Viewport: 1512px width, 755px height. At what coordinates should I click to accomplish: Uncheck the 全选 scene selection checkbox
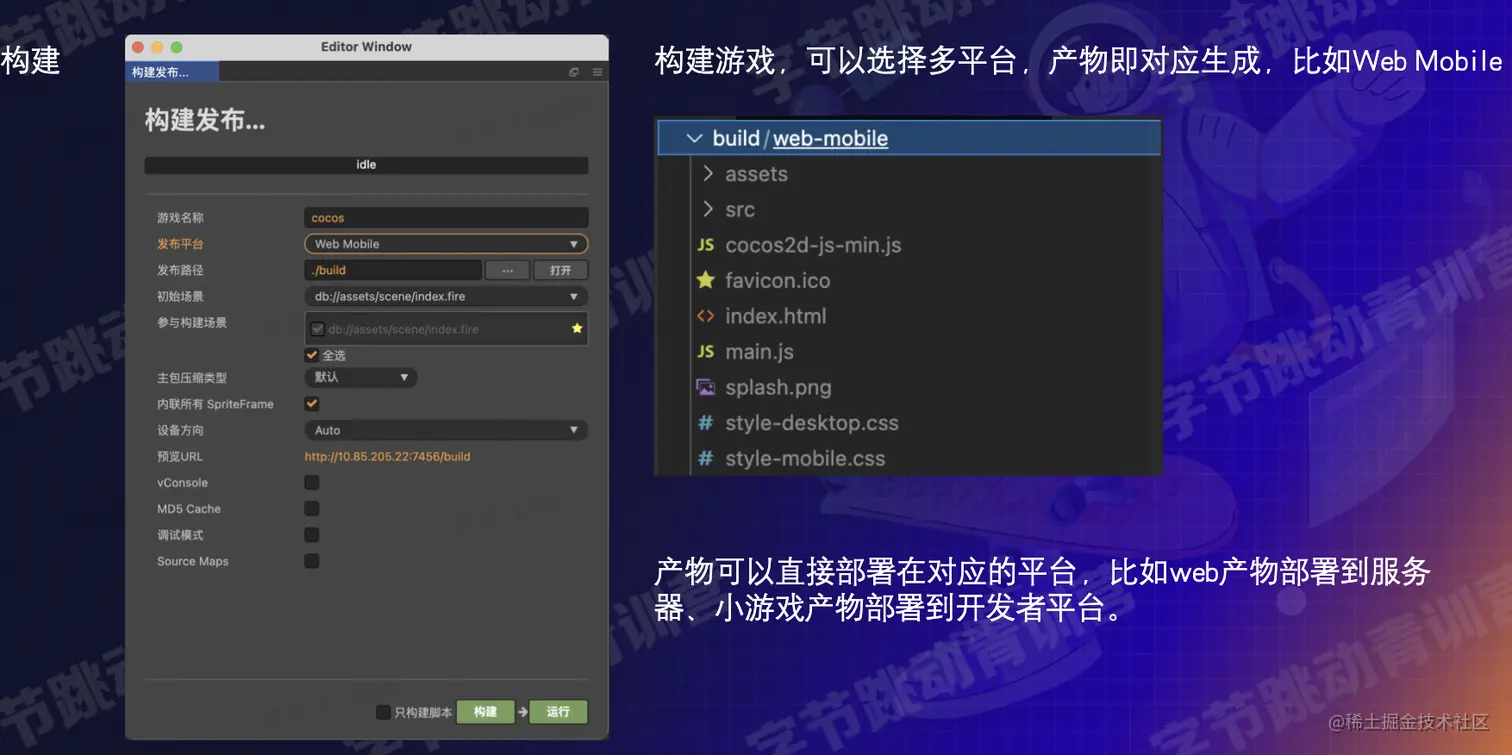coord(311,355)
